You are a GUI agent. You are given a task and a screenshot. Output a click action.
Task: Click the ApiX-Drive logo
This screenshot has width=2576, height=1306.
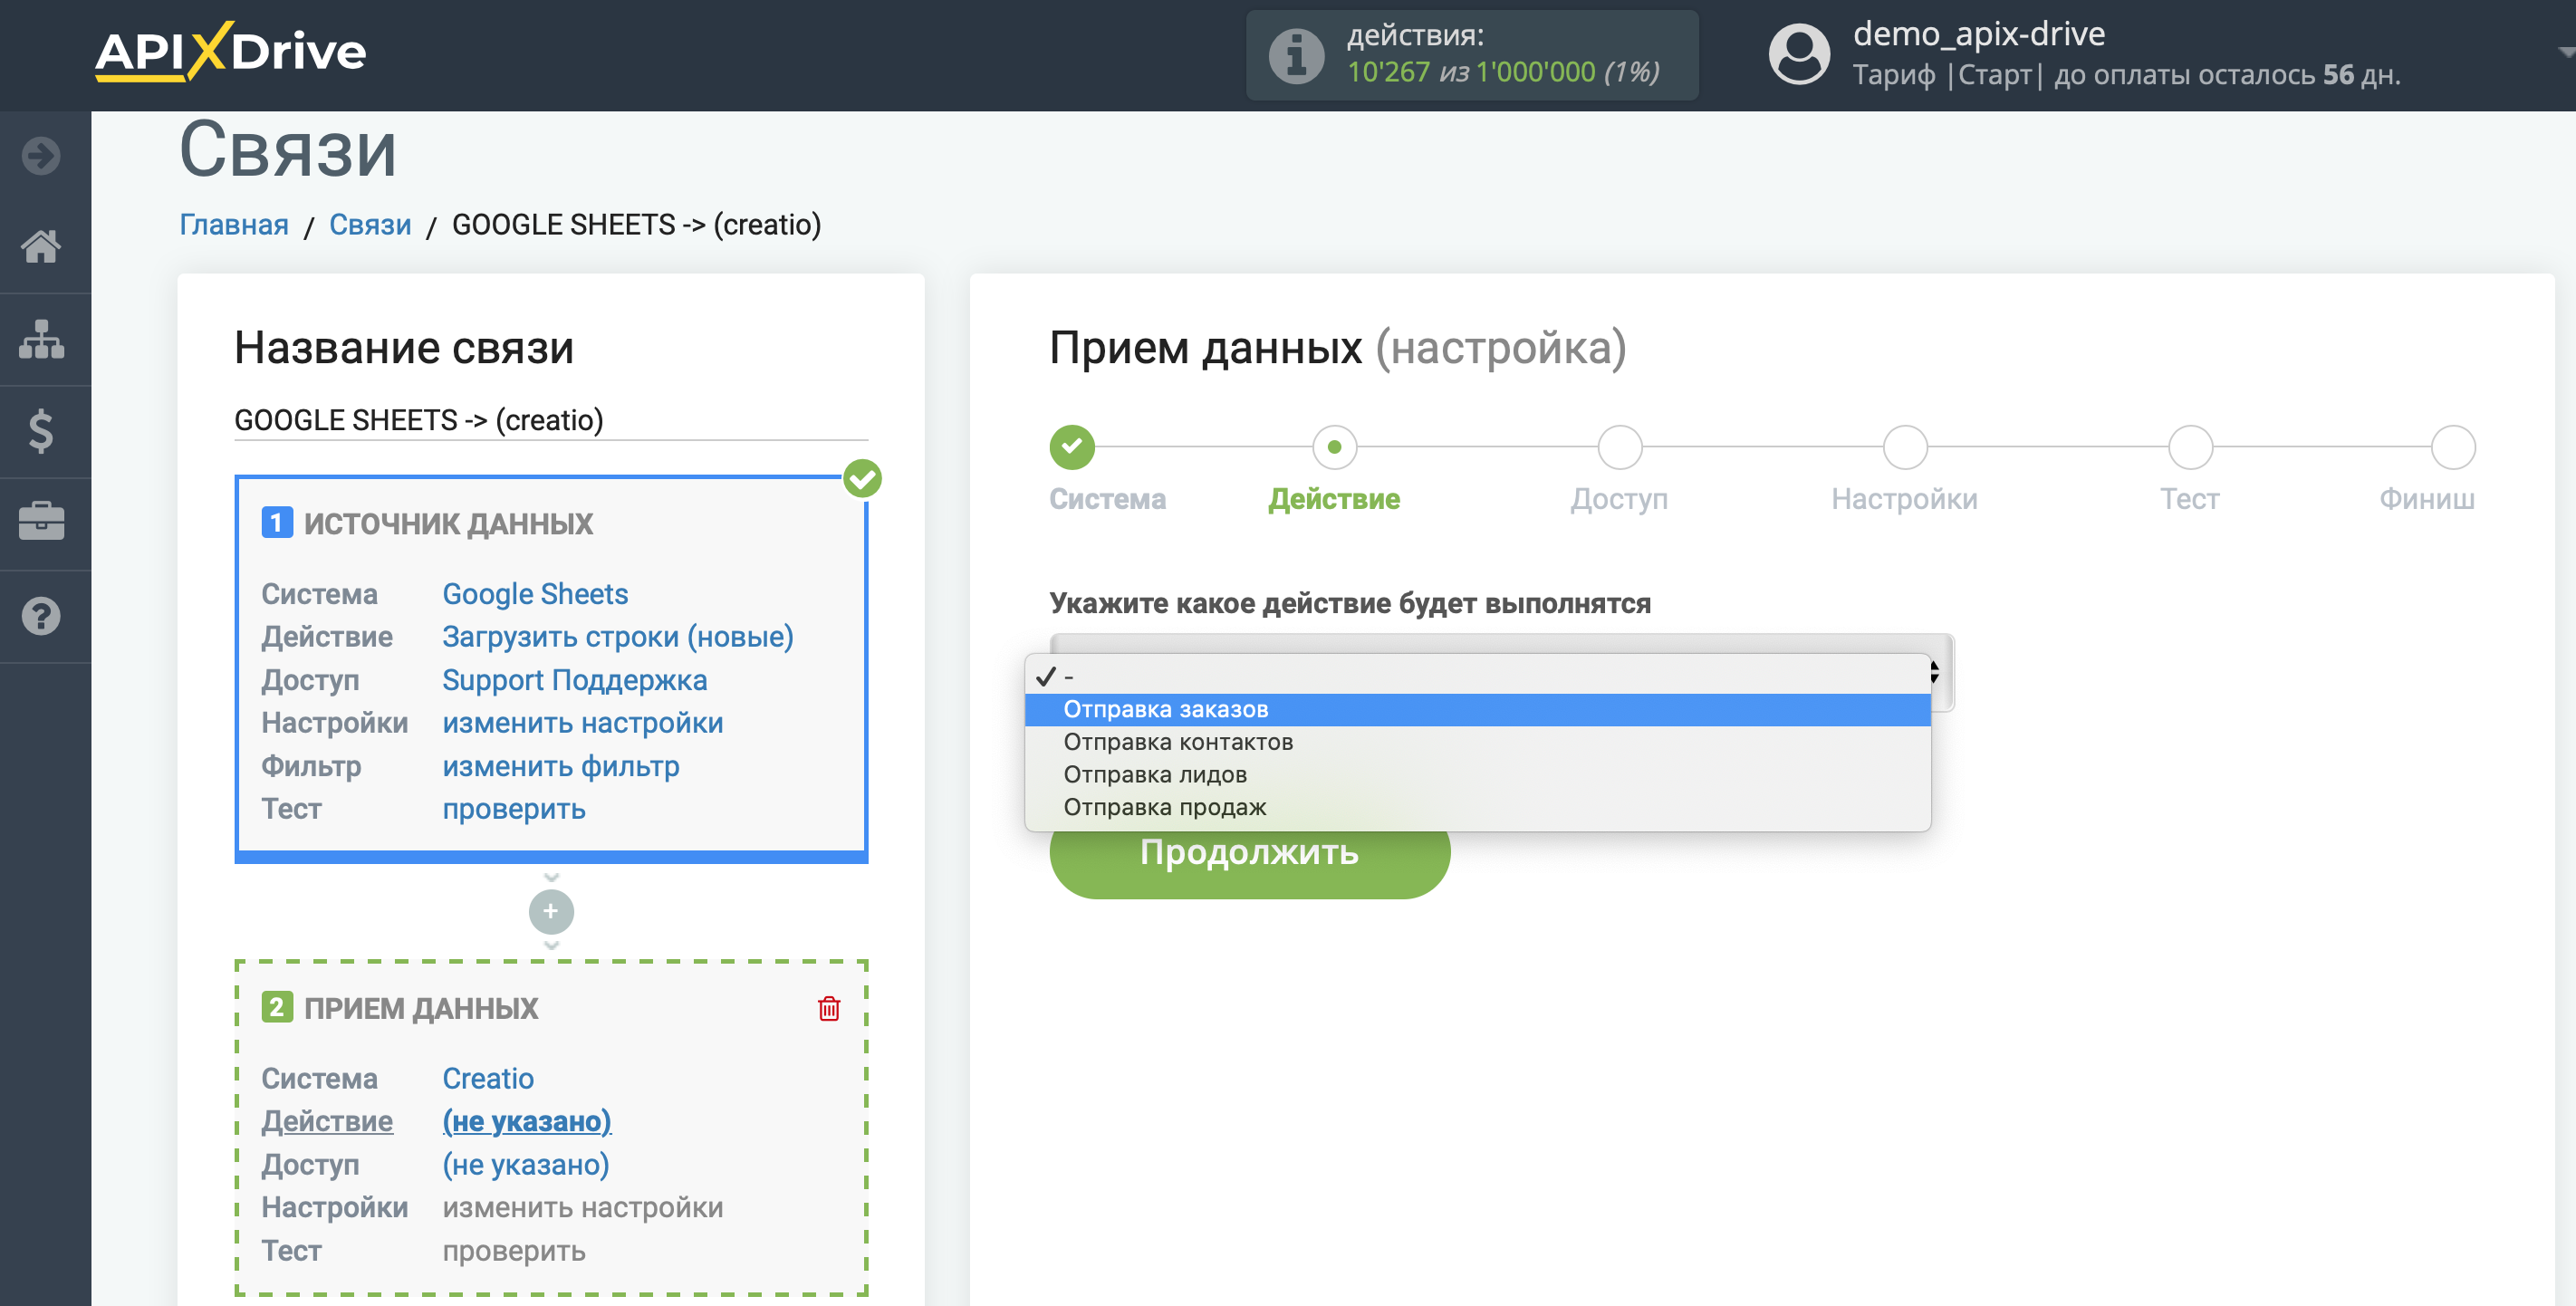tap(230, 50)
